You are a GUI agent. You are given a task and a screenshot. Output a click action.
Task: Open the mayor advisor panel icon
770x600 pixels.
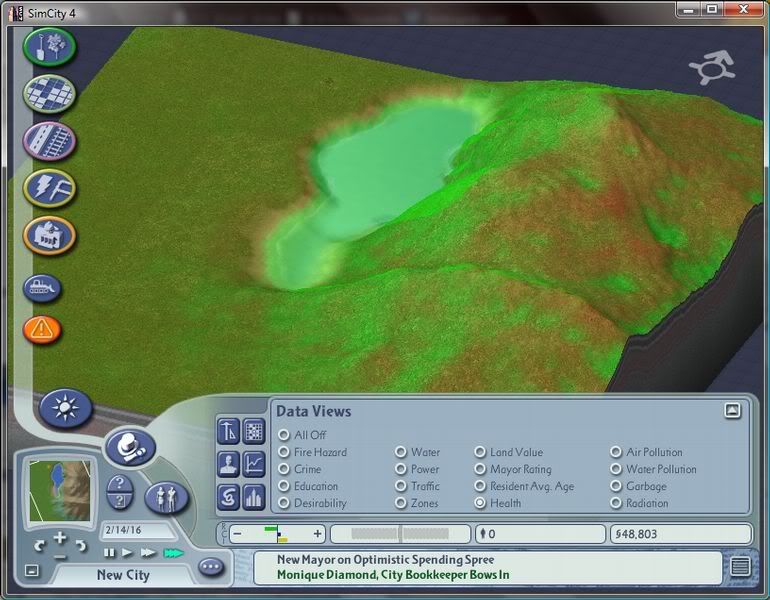coord(228,464)
